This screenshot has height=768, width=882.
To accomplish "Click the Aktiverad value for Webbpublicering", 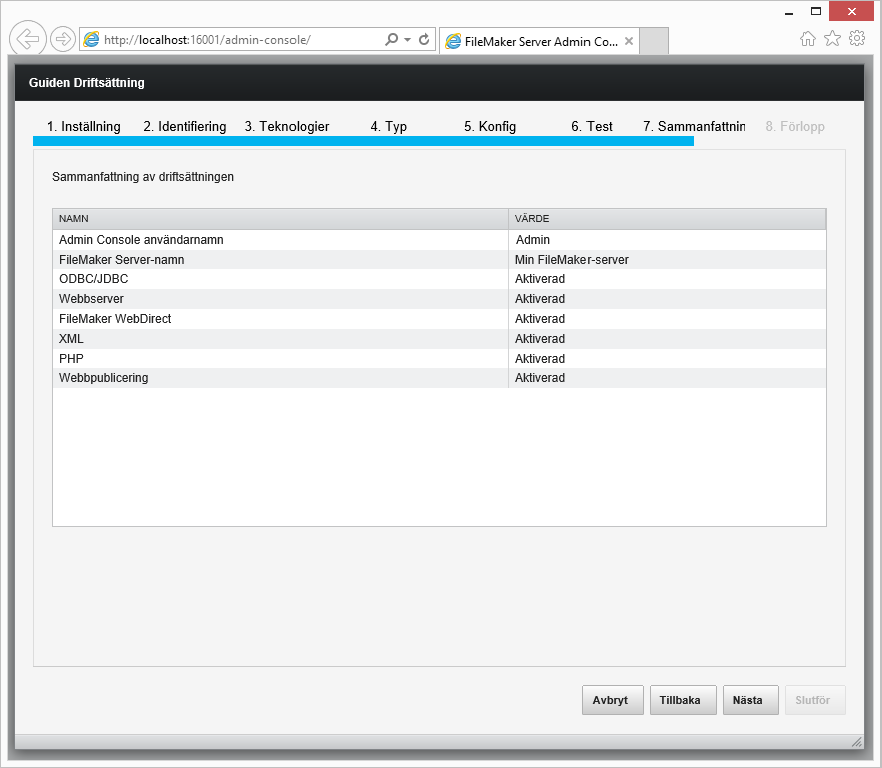I will tap(539, 378).
